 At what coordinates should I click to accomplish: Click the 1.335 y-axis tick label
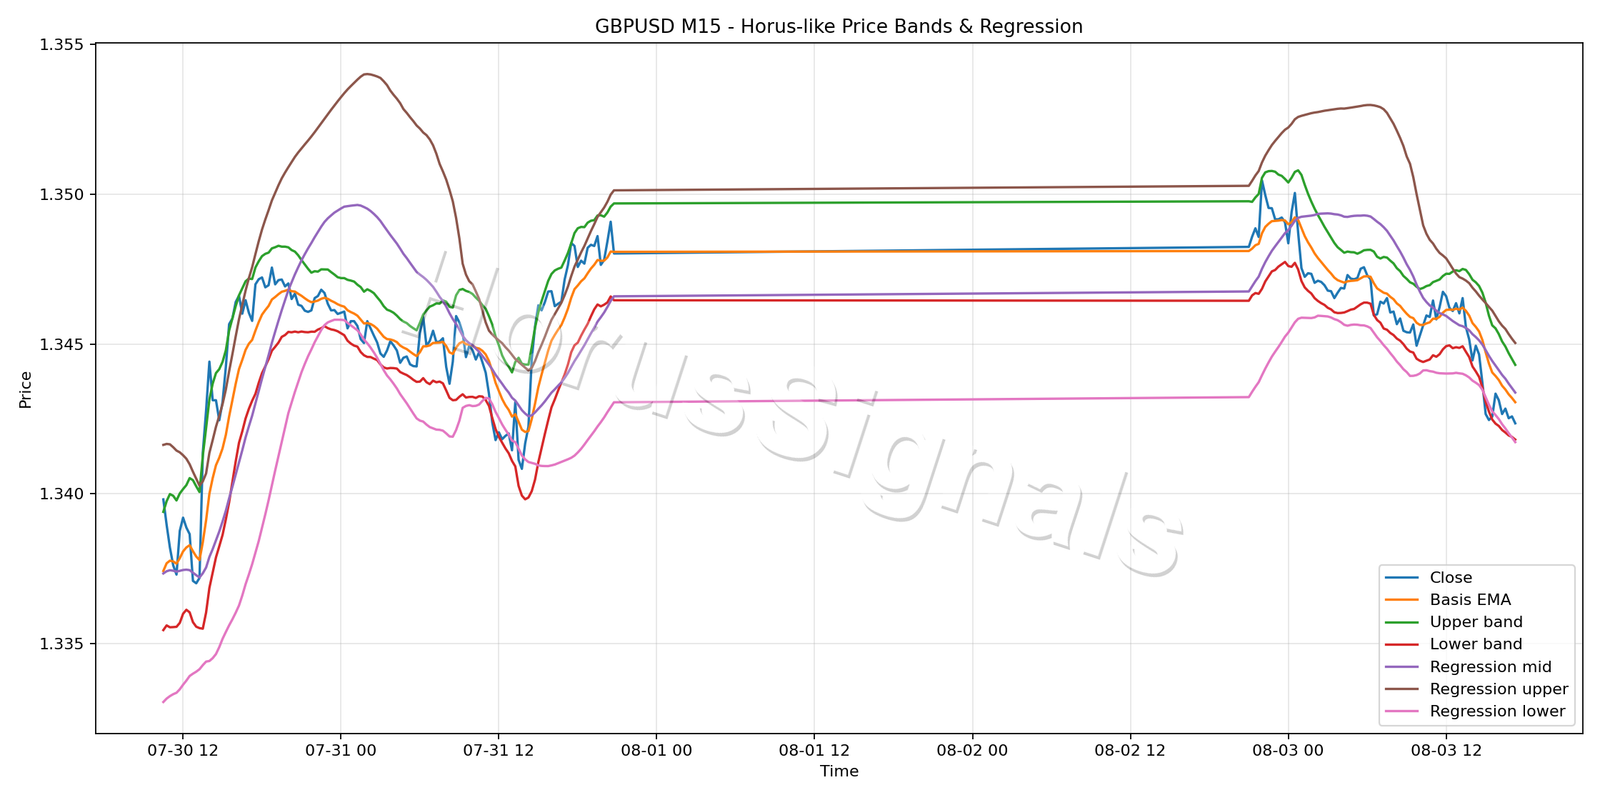pos(61,644)
